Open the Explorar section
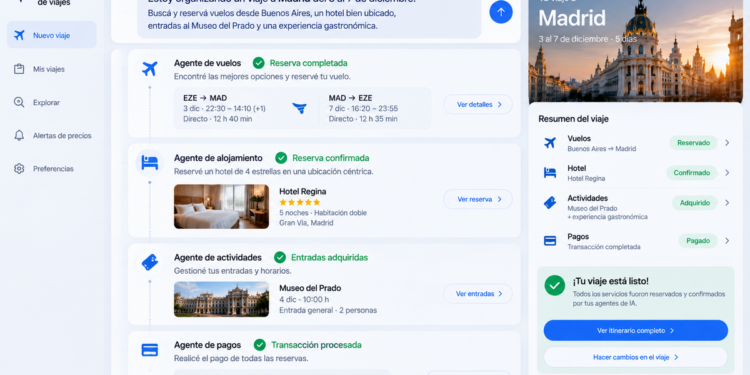 point(46,102)
